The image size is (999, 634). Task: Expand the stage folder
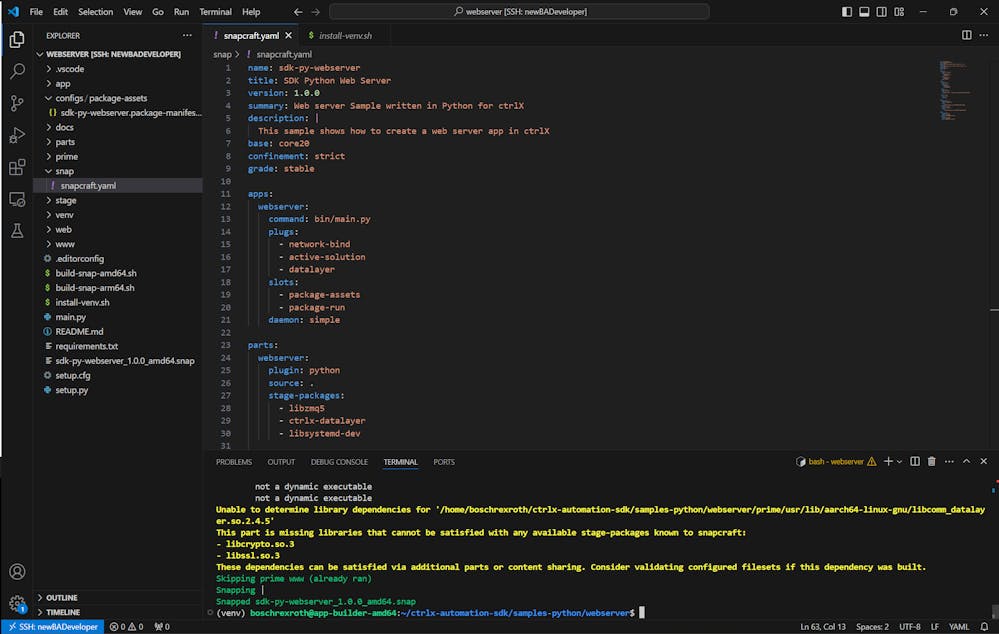pyautogui.click(x=66, y=200)
